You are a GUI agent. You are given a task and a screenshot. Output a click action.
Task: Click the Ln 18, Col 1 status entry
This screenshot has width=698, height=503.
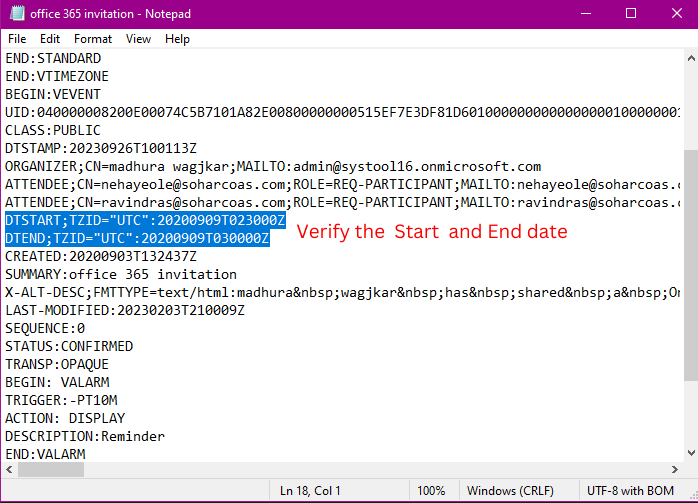click(x=310, y=491)
